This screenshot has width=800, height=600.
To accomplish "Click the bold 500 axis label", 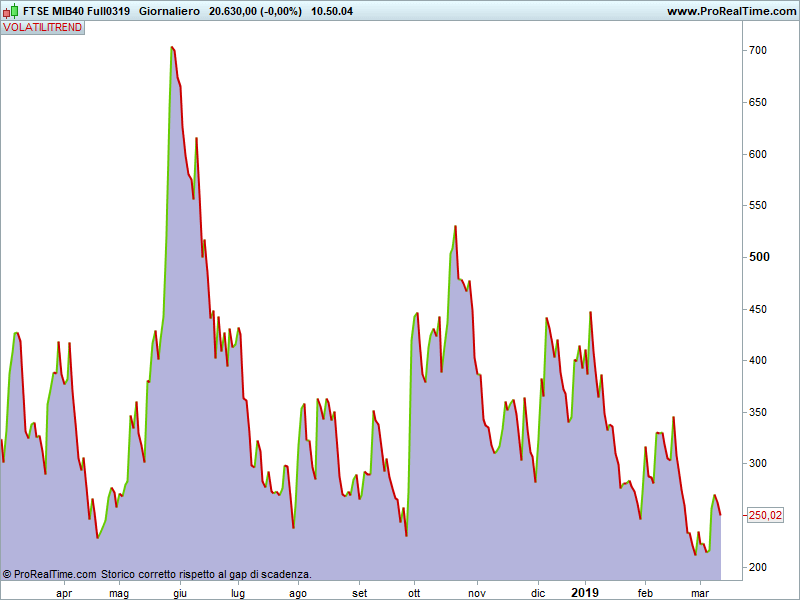I will [x=759, y=257].
